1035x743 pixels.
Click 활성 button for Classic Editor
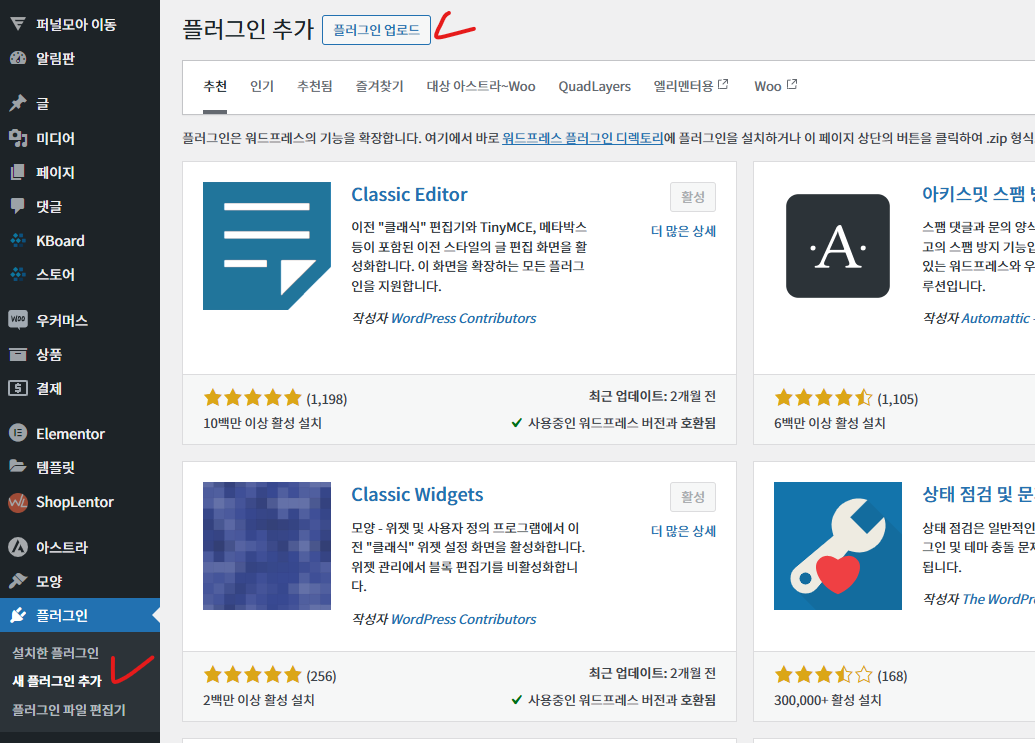(693, 197)
